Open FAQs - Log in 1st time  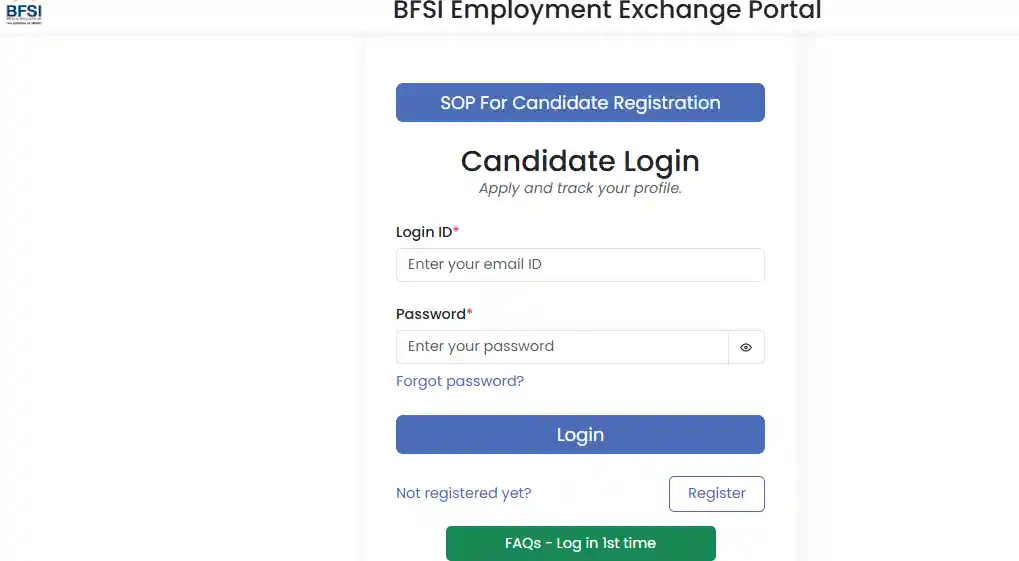pos(580,543)
